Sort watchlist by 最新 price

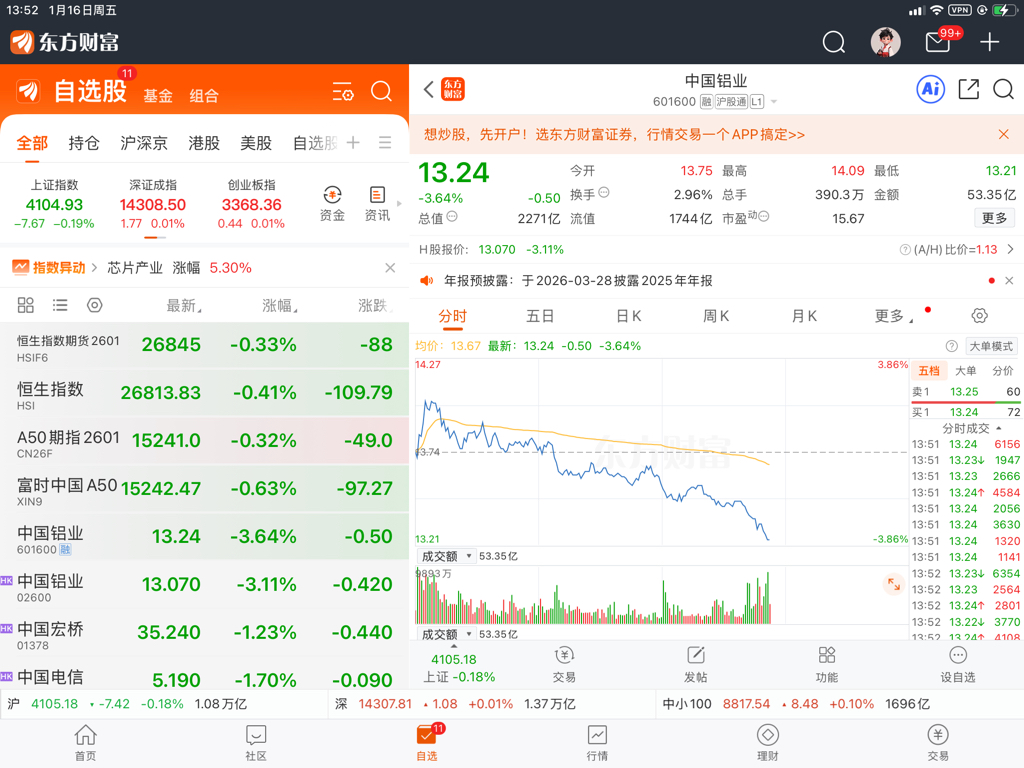[x=184, y=306]
